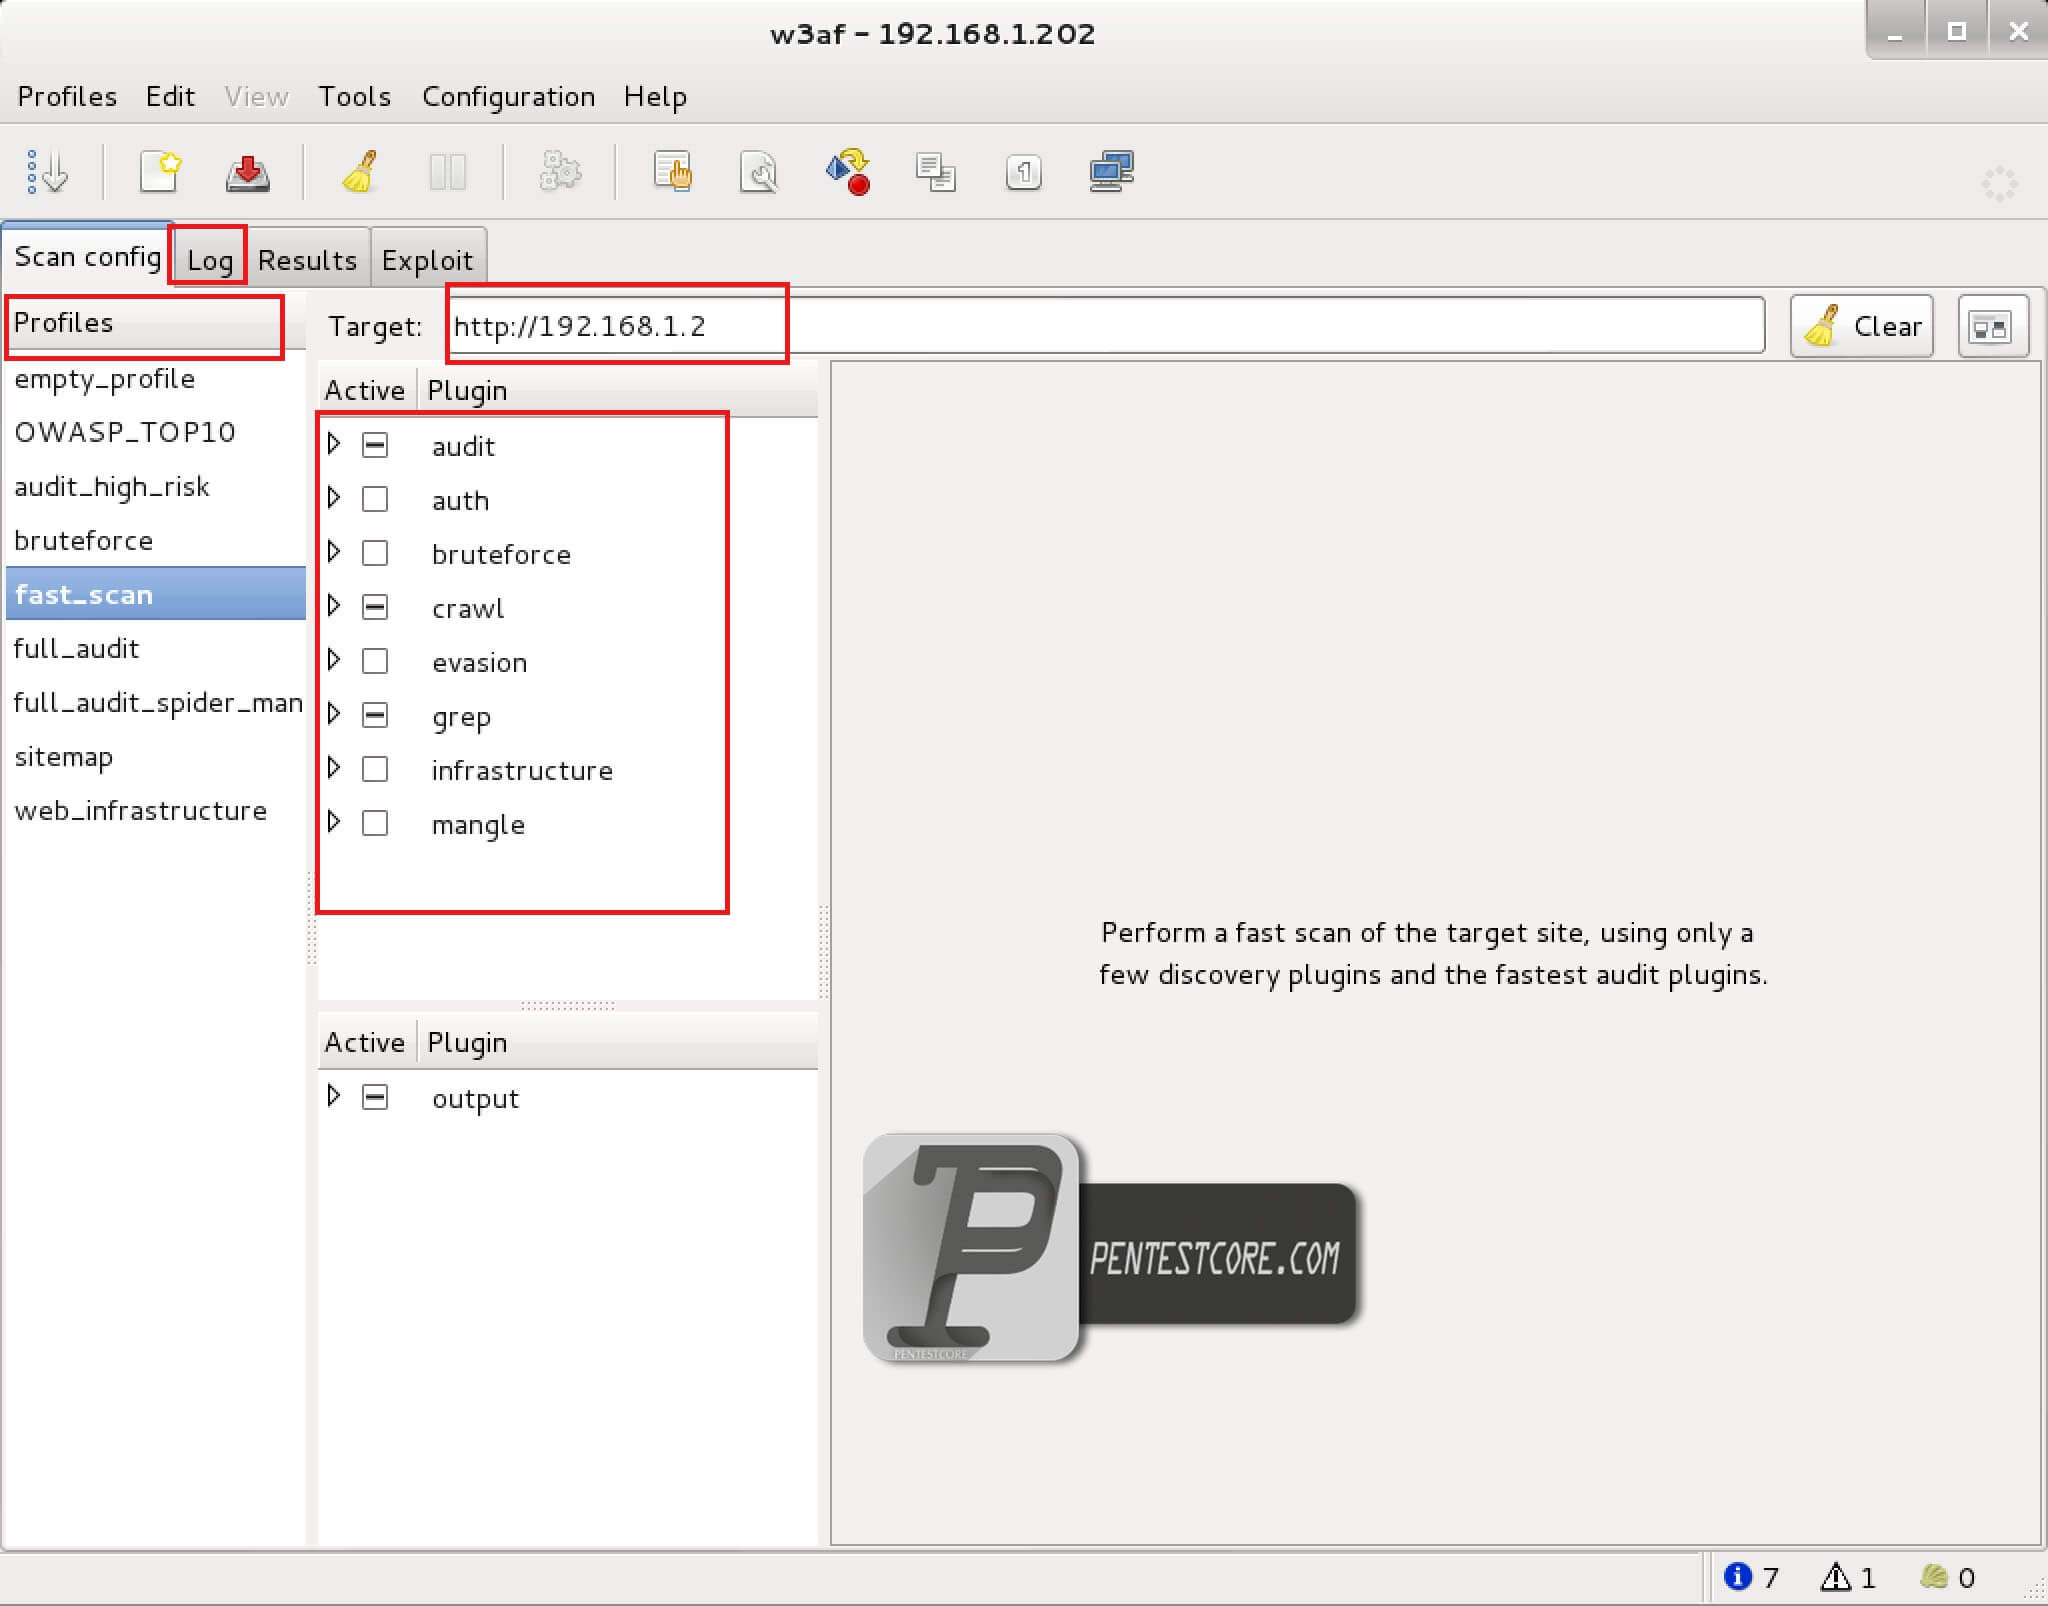Expand the grep plugin tree
This screenshot has height=1606, width=2048.
(x=334, y=713)
